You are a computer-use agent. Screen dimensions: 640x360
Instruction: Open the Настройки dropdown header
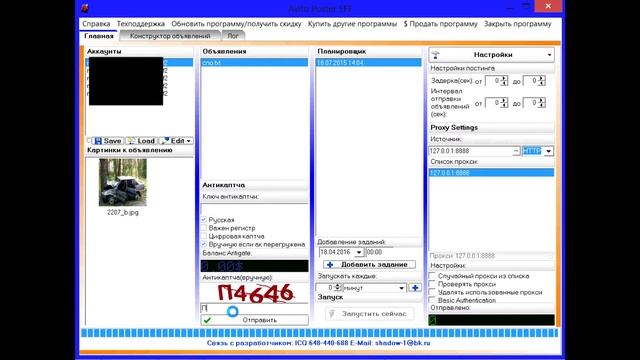491,55
